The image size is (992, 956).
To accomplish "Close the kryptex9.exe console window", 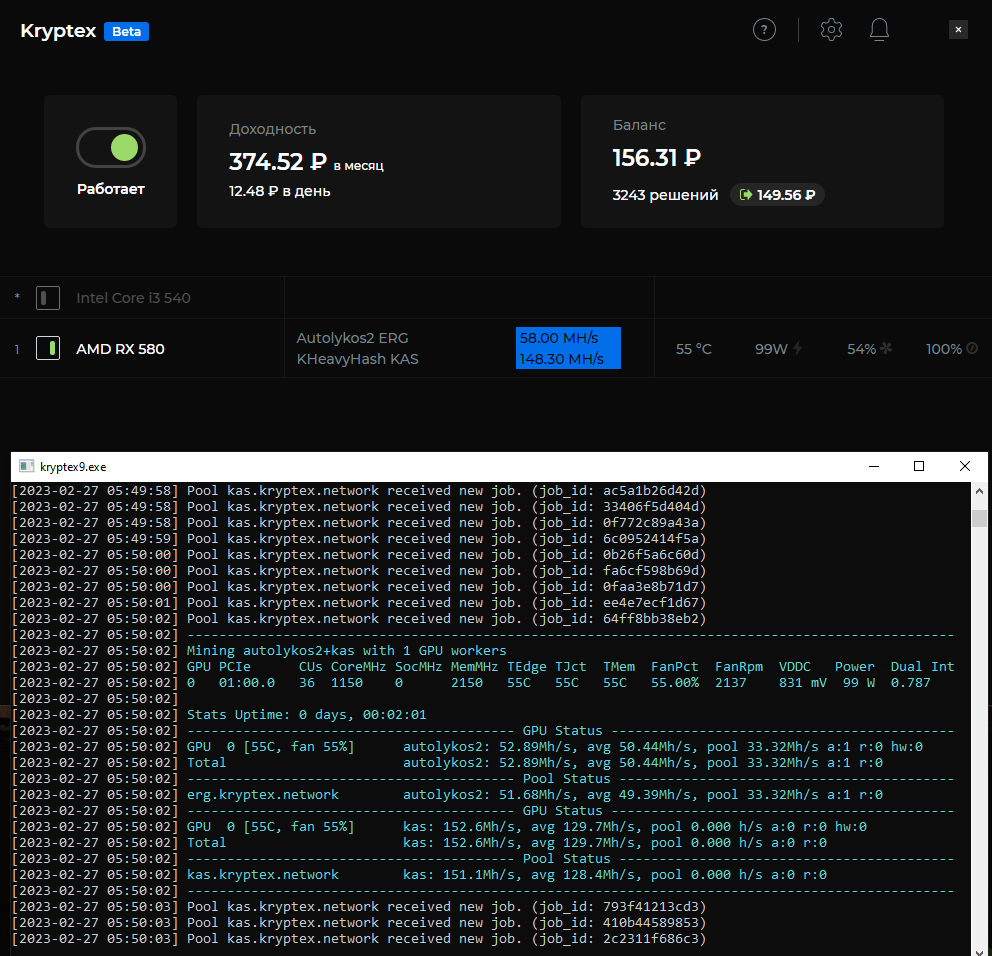I will 964,466.
